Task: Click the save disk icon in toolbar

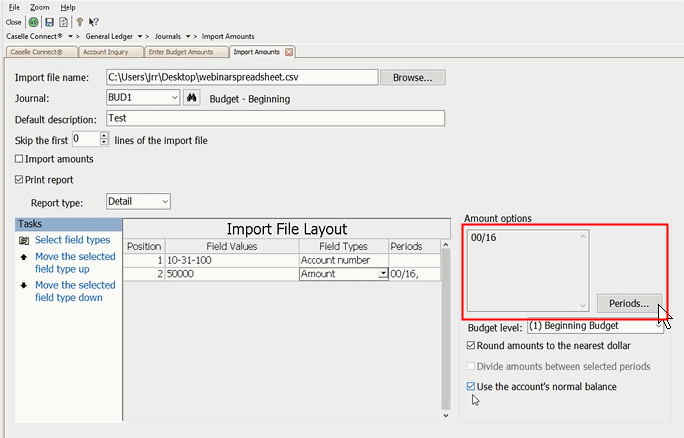Action: point(49,22)
